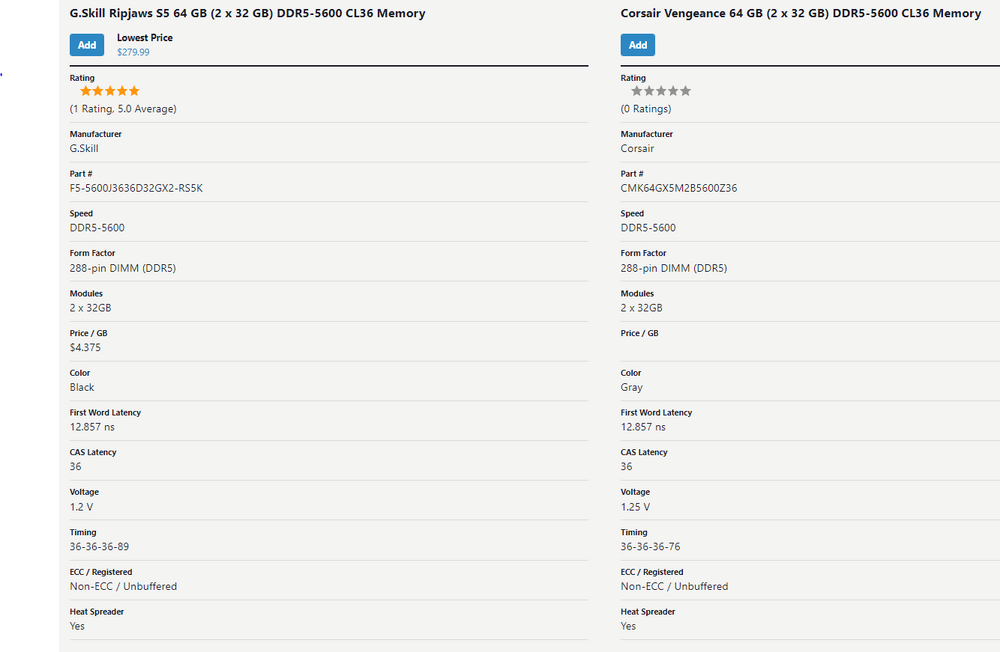Viewport: 1000px width, 652px height.
Task: Add G.Skill Ripjaws S5 memory to list
Action: 87,45
